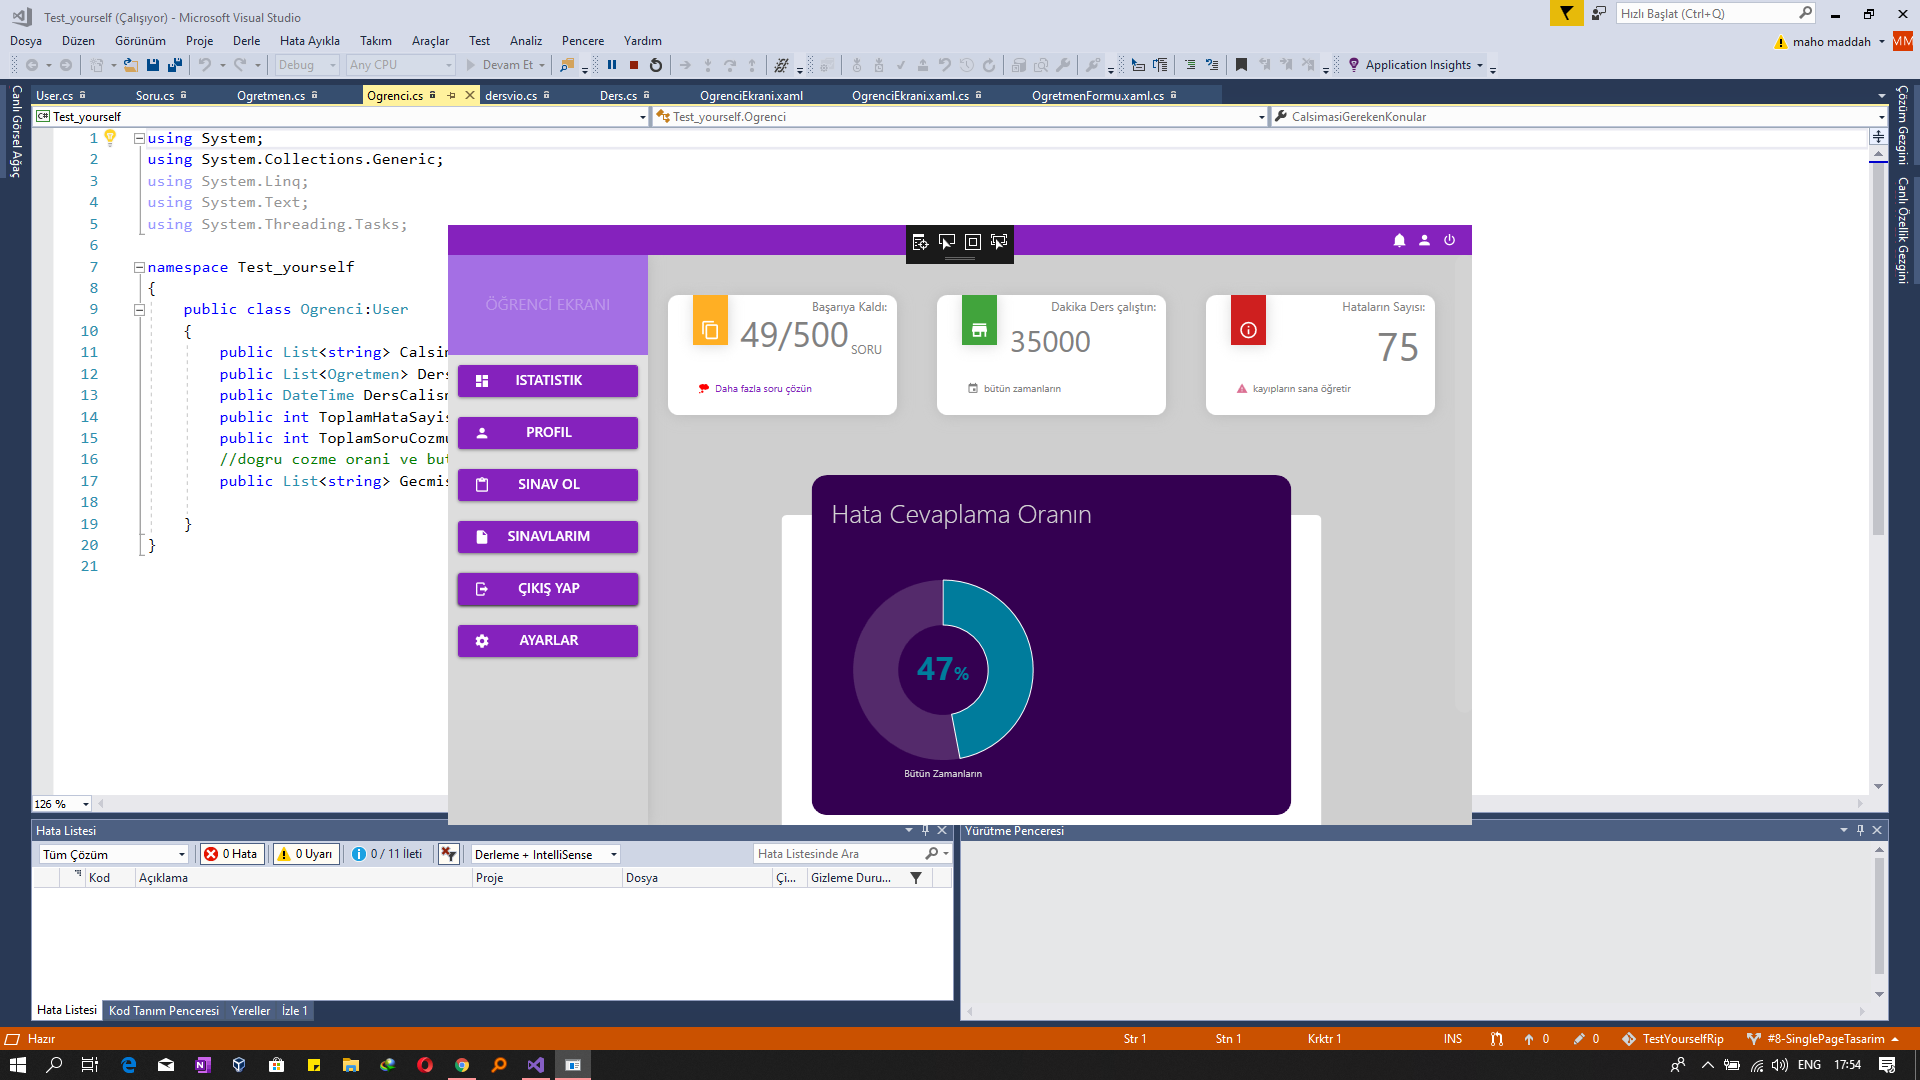
Task: Toggle the 0 Hata errors filter
Action: tap(232, 854)
